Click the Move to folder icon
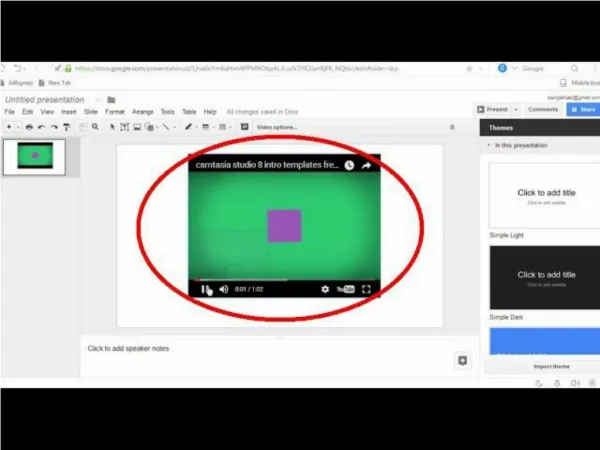 (111, 100)
